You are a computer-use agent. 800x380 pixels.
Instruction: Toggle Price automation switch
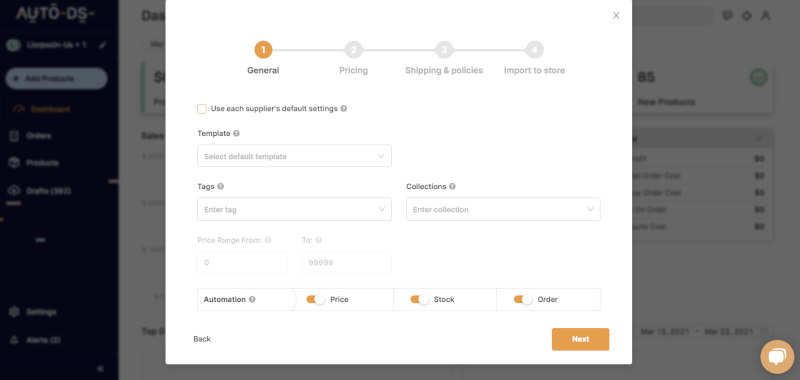[x=315, y=299]
